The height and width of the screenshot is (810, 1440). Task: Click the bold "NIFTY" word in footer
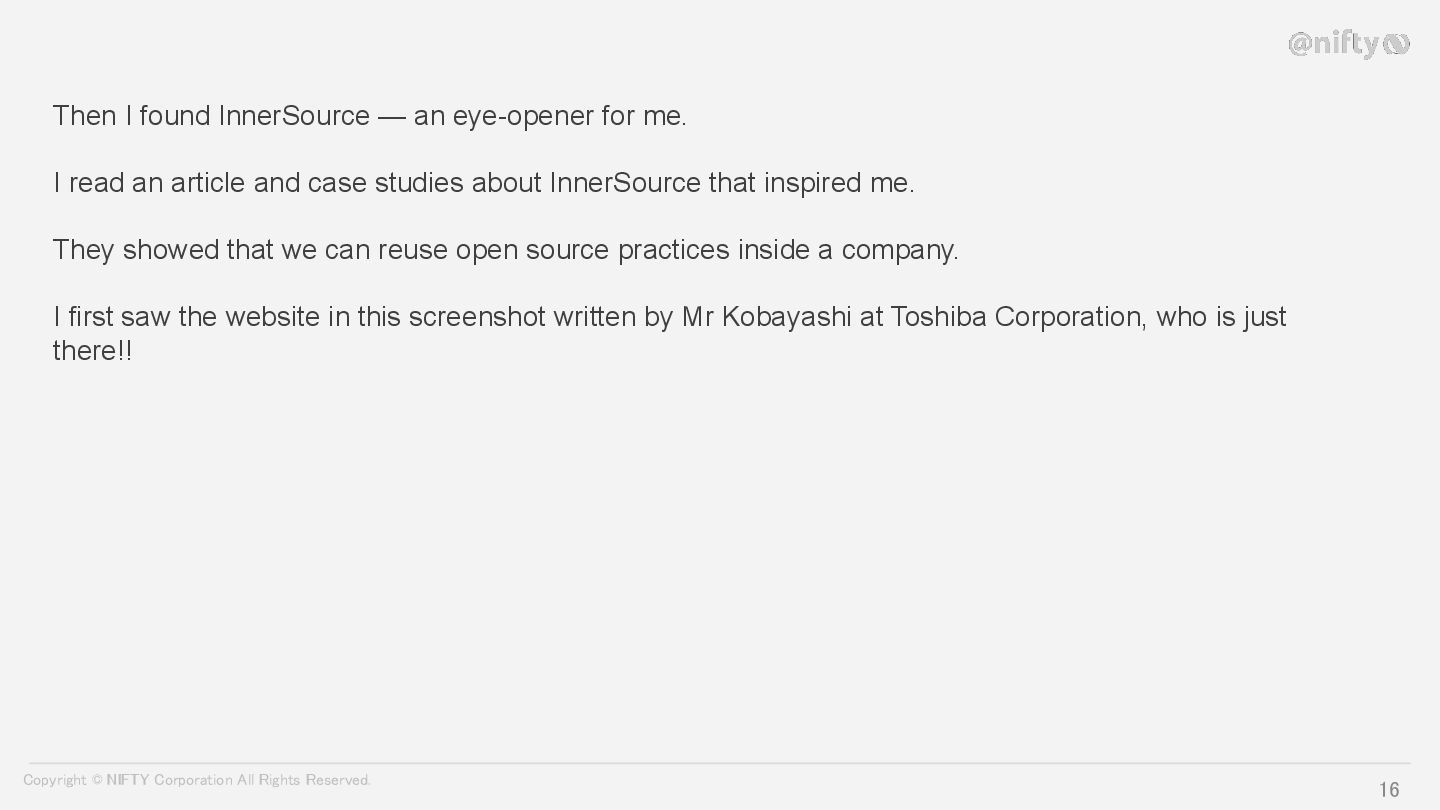click(127, 780)
